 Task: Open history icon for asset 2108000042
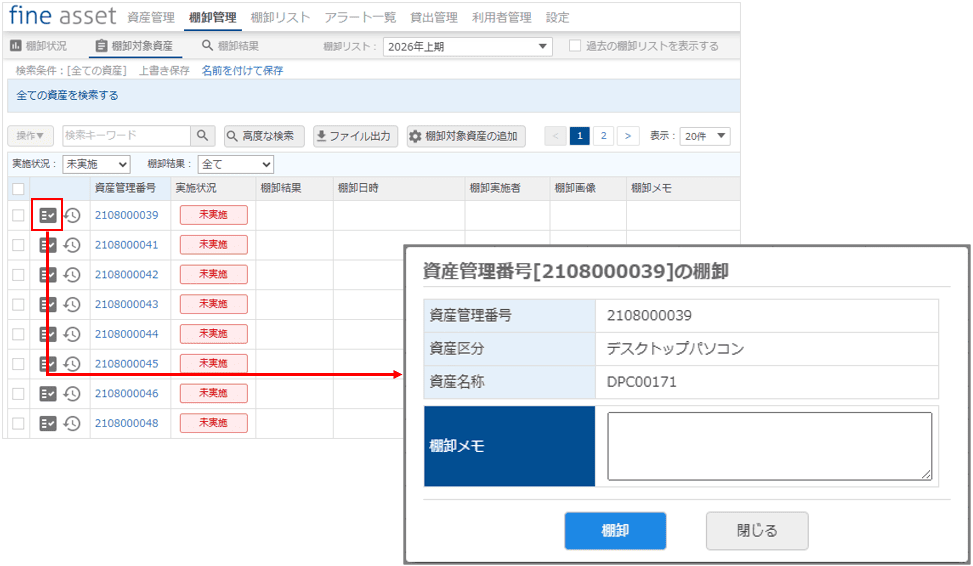click(73, 275)
